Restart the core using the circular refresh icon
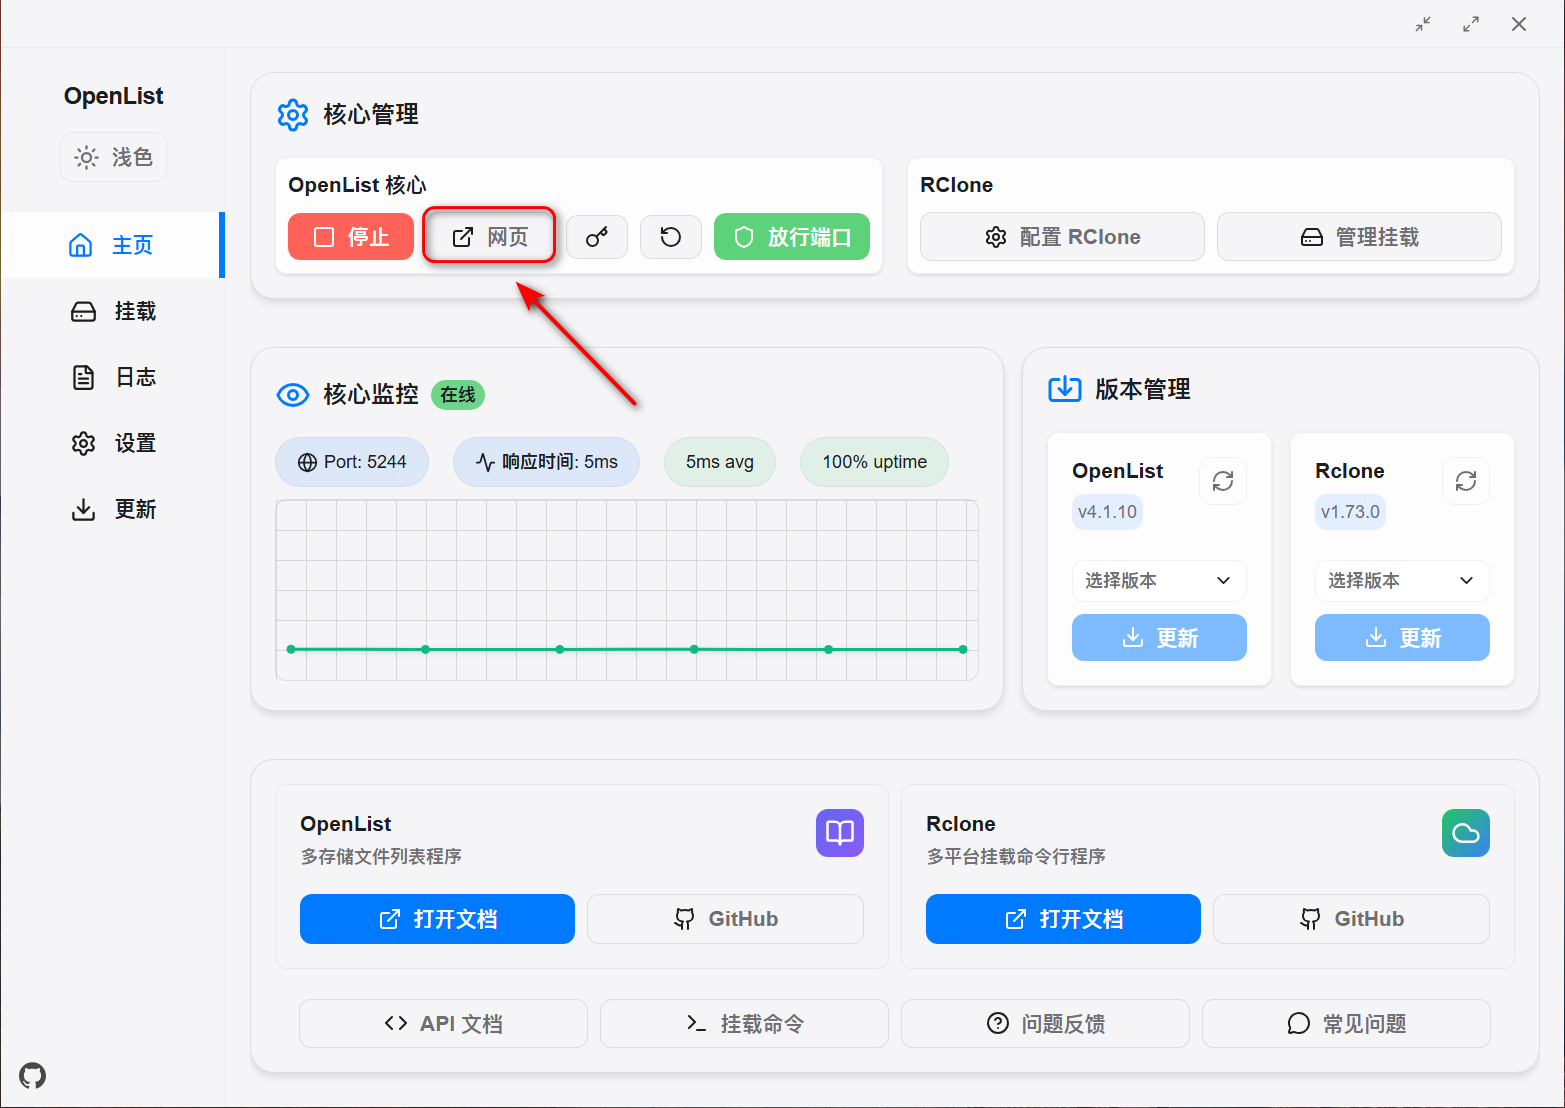 671,237
